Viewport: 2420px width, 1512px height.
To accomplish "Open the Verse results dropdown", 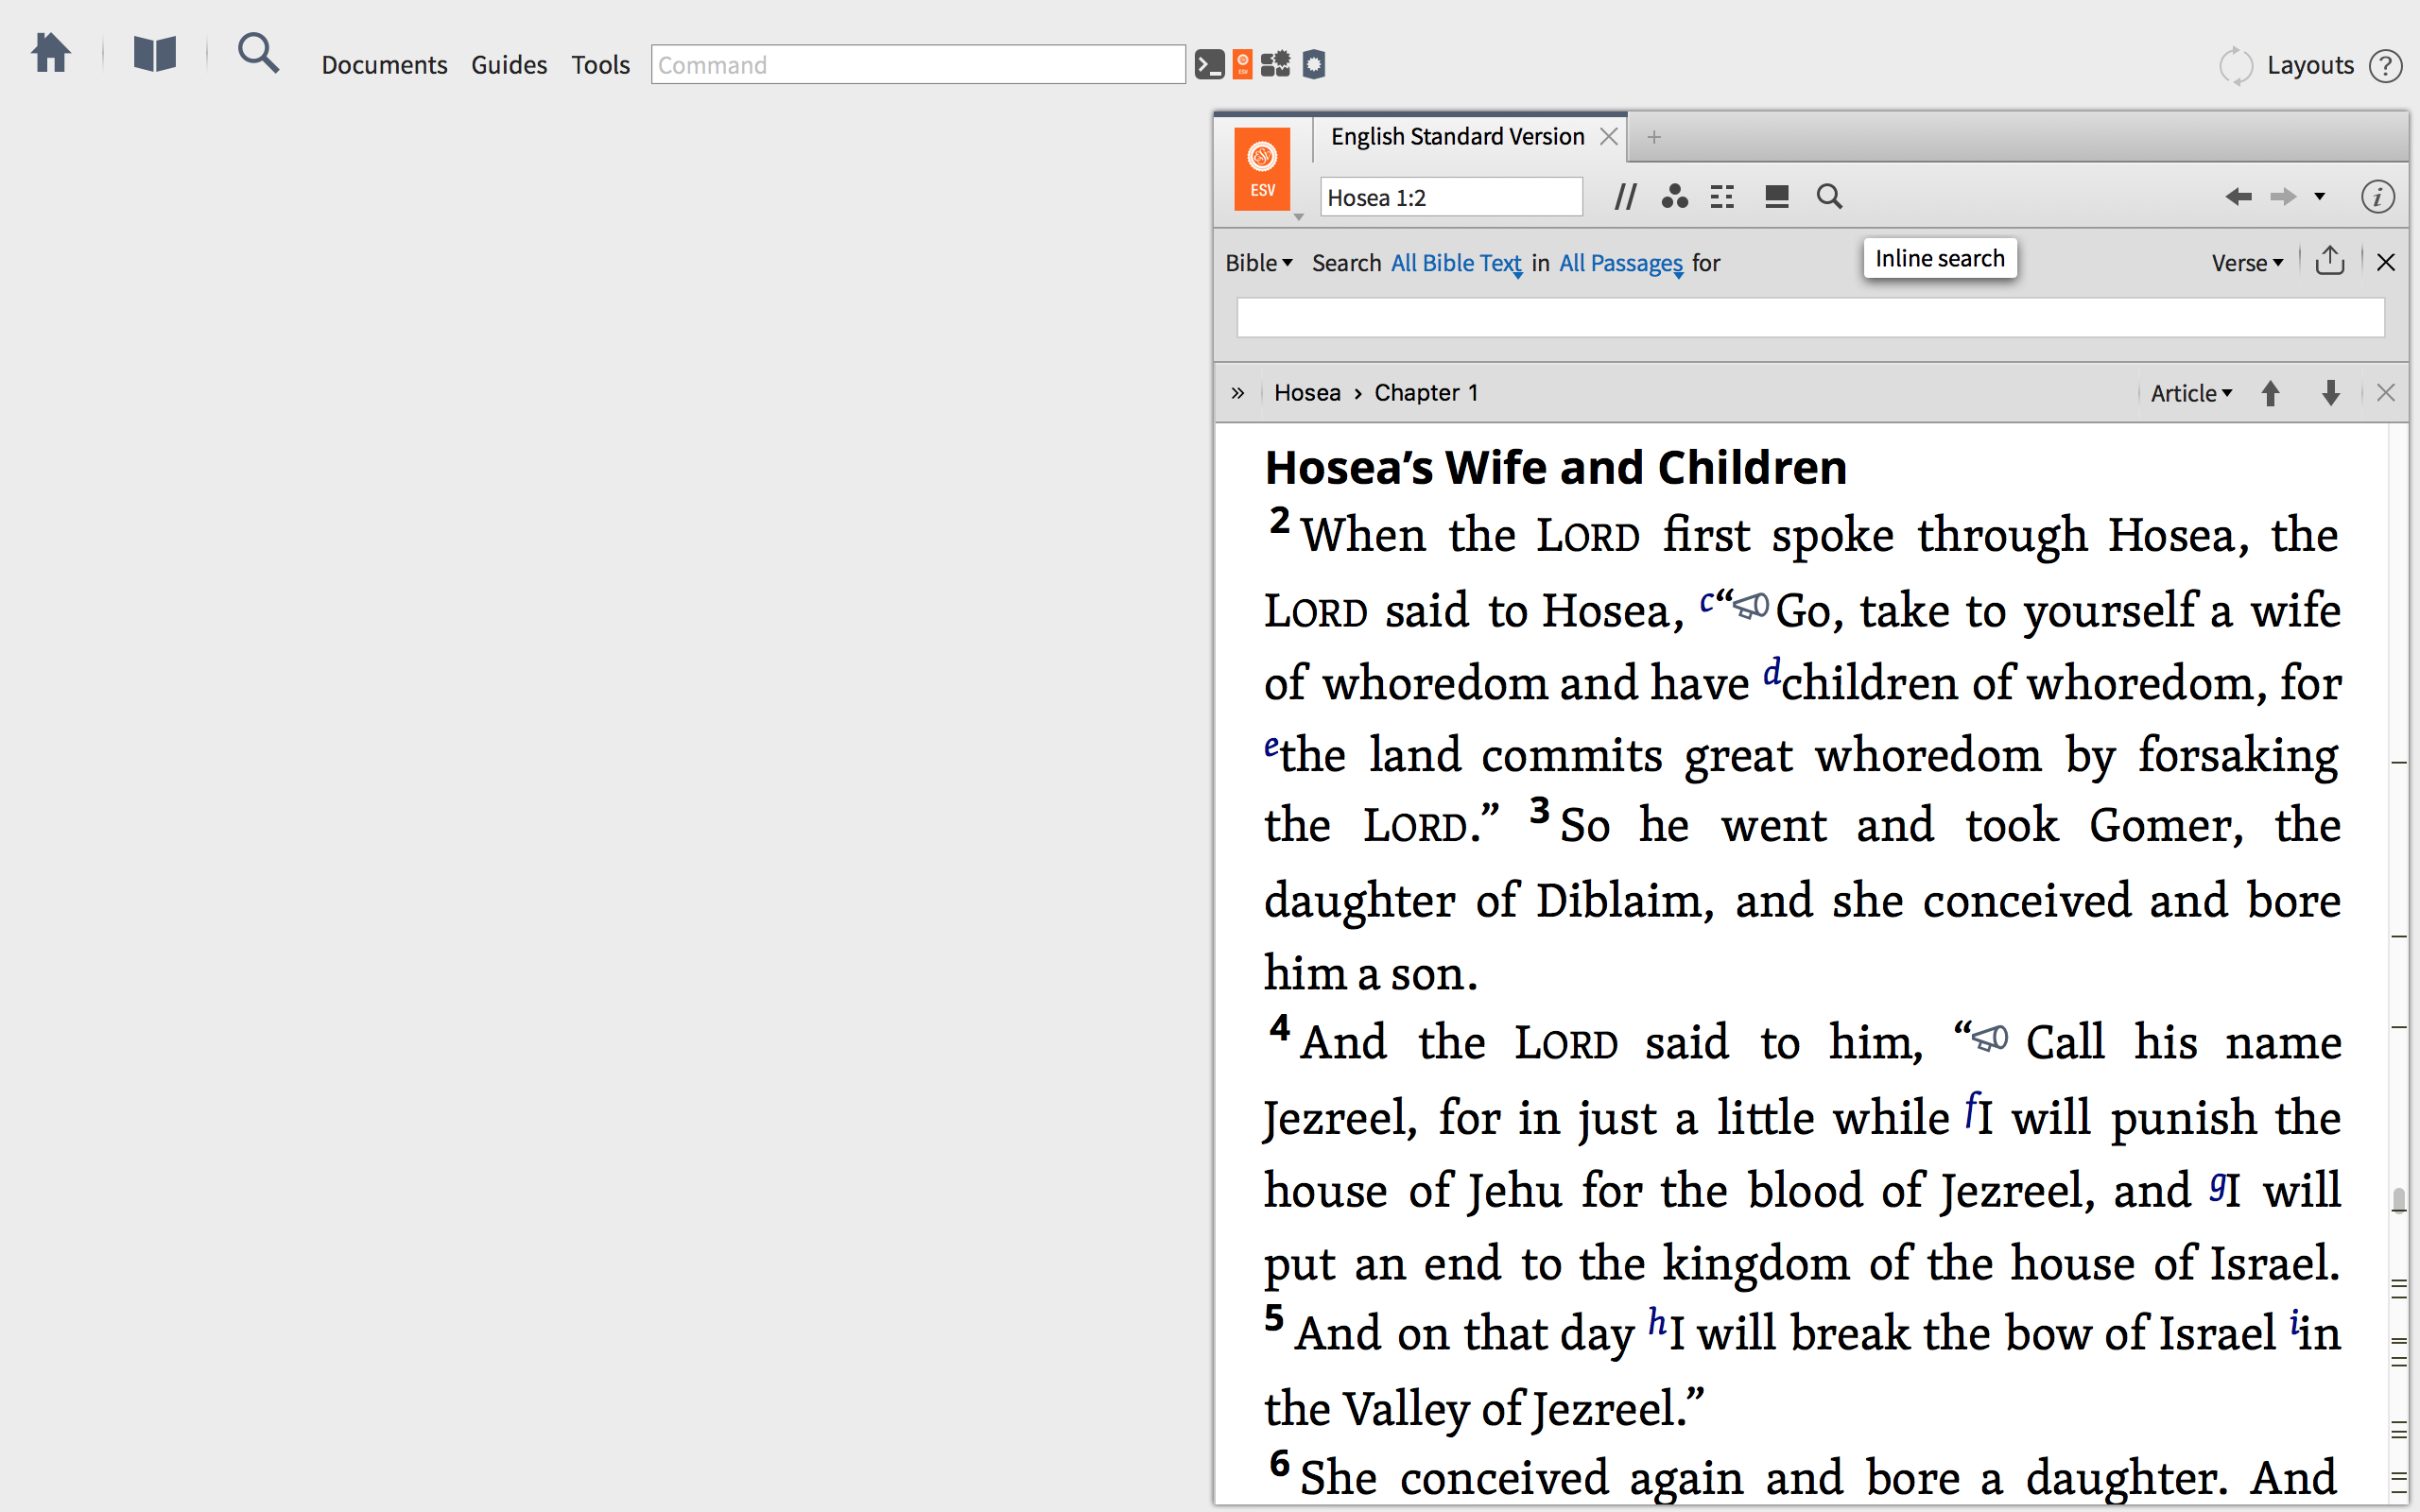I will (2246, 263).
